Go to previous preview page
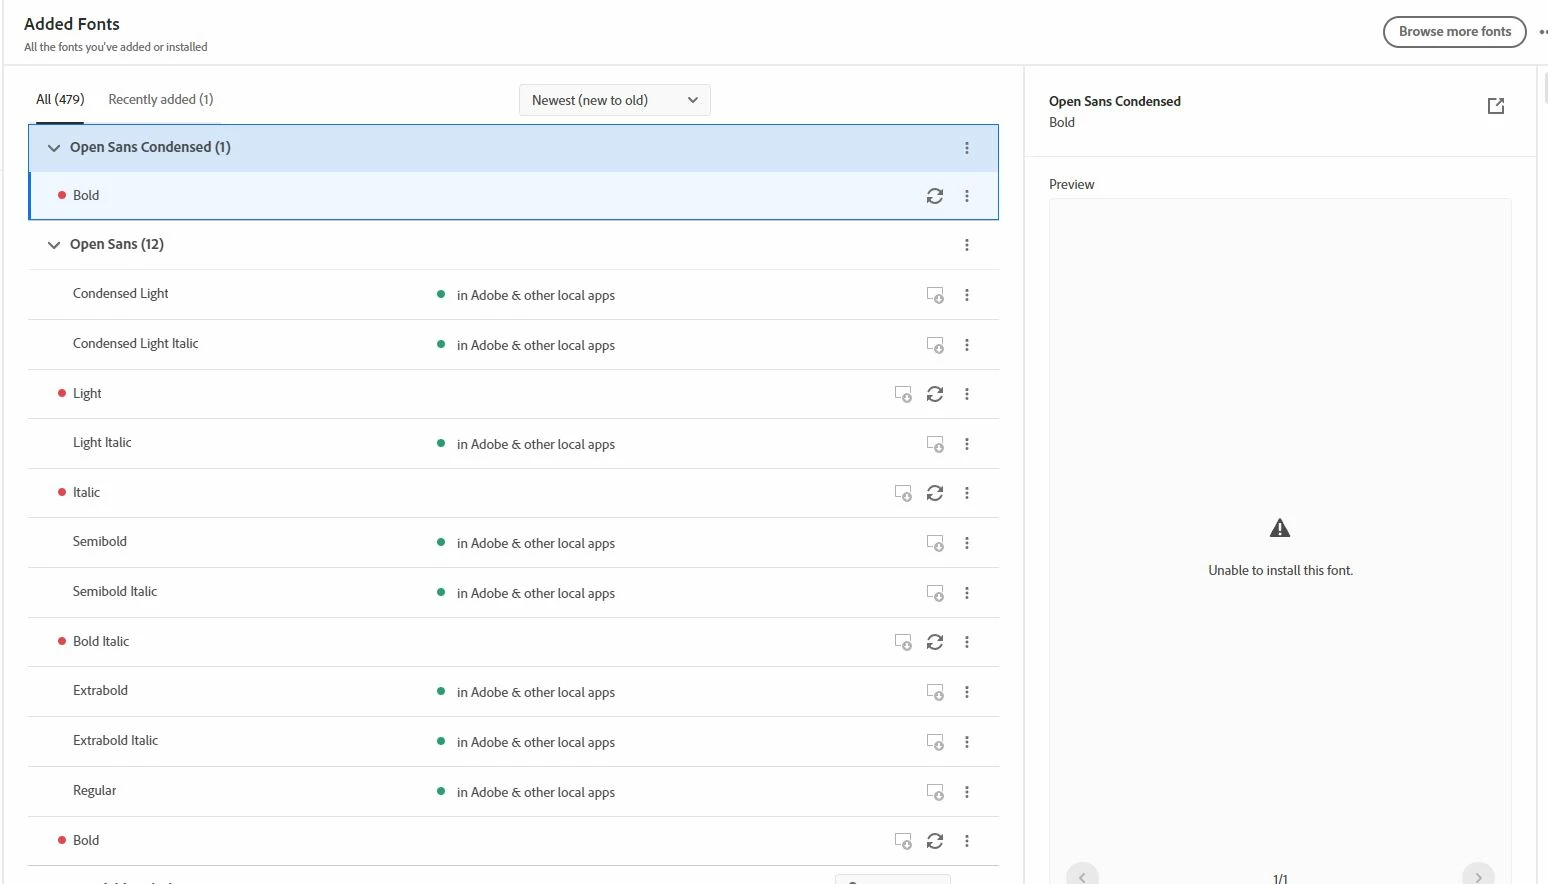This screenshot has height=884, width=1548. tap(1082, 876)
